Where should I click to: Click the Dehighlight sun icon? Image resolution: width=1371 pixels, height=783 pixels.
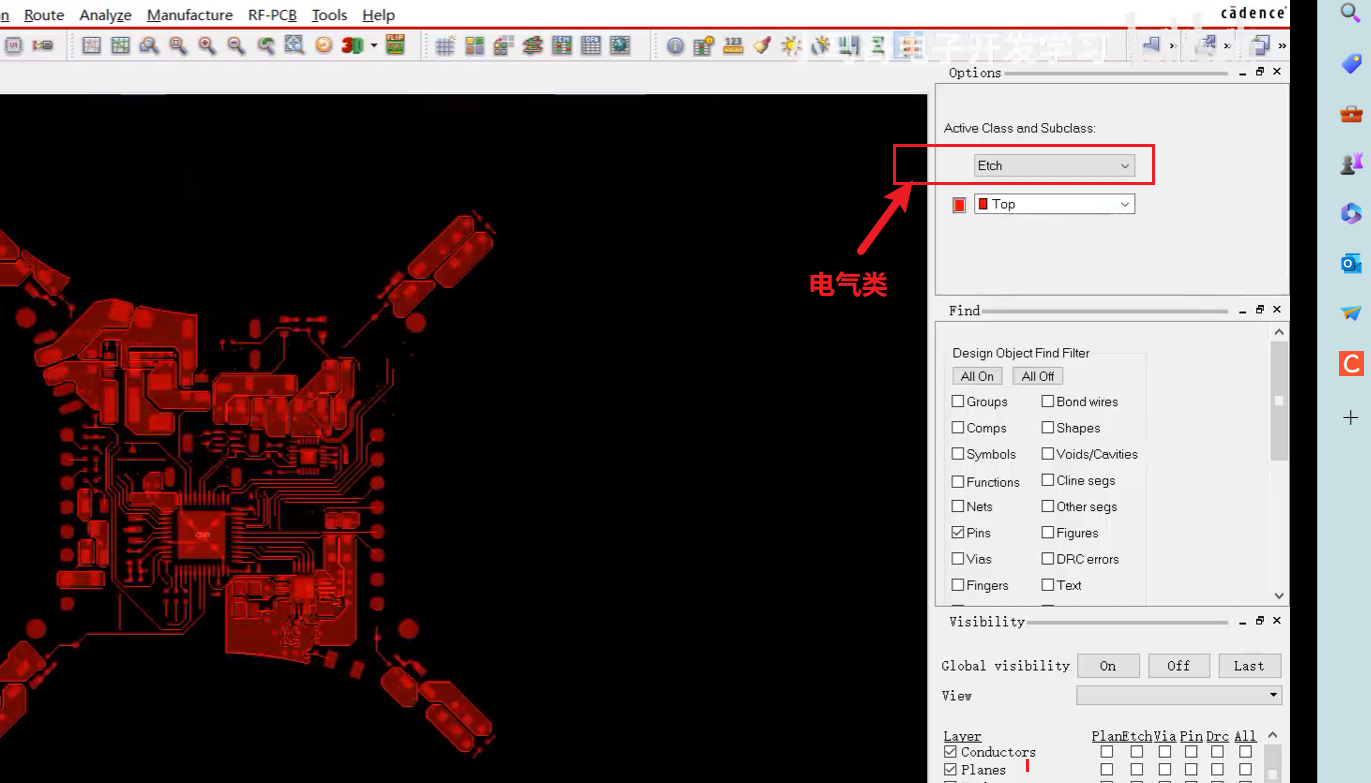(791, 46)
